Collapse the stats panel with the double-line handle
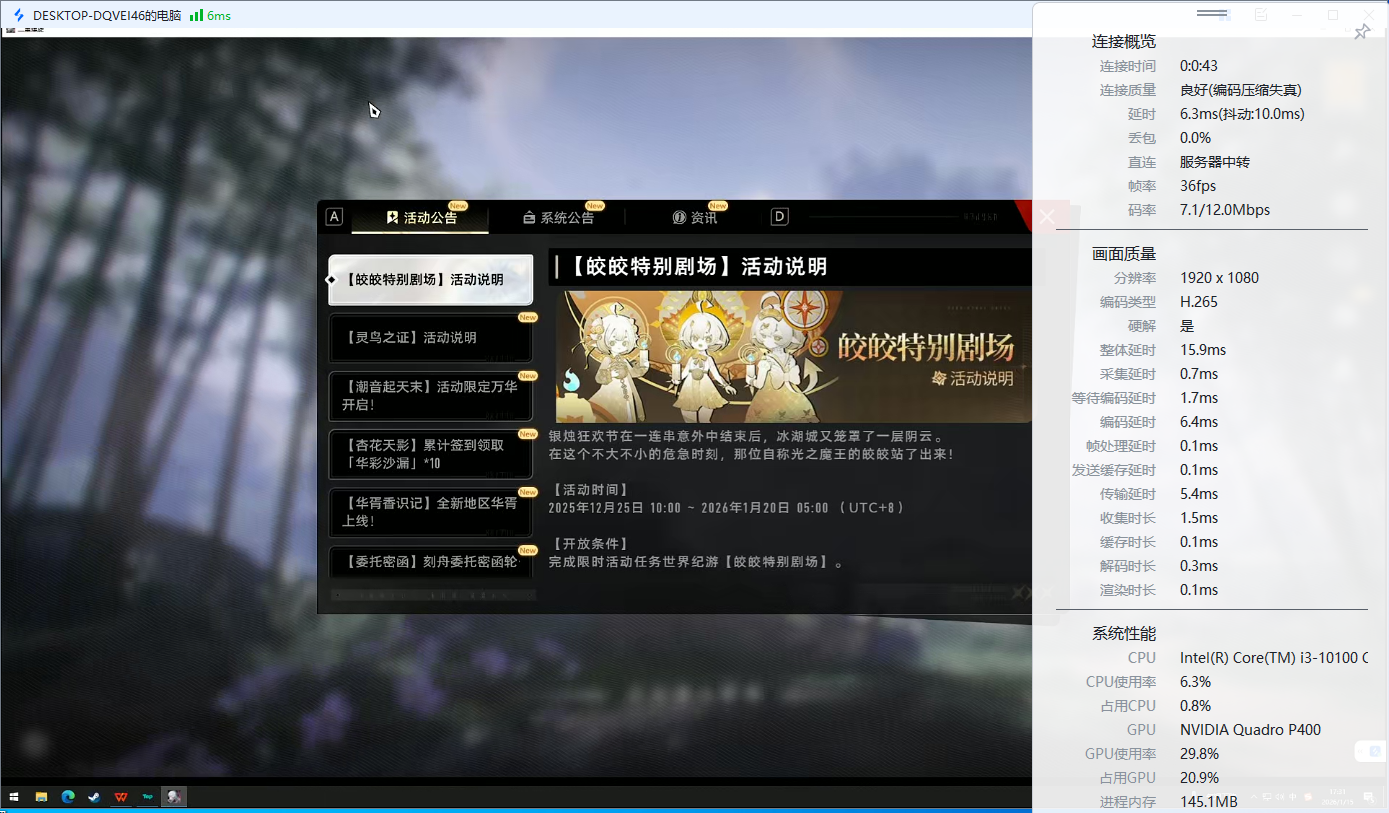Screen dimensions: 1389x813 point(1211,14)
